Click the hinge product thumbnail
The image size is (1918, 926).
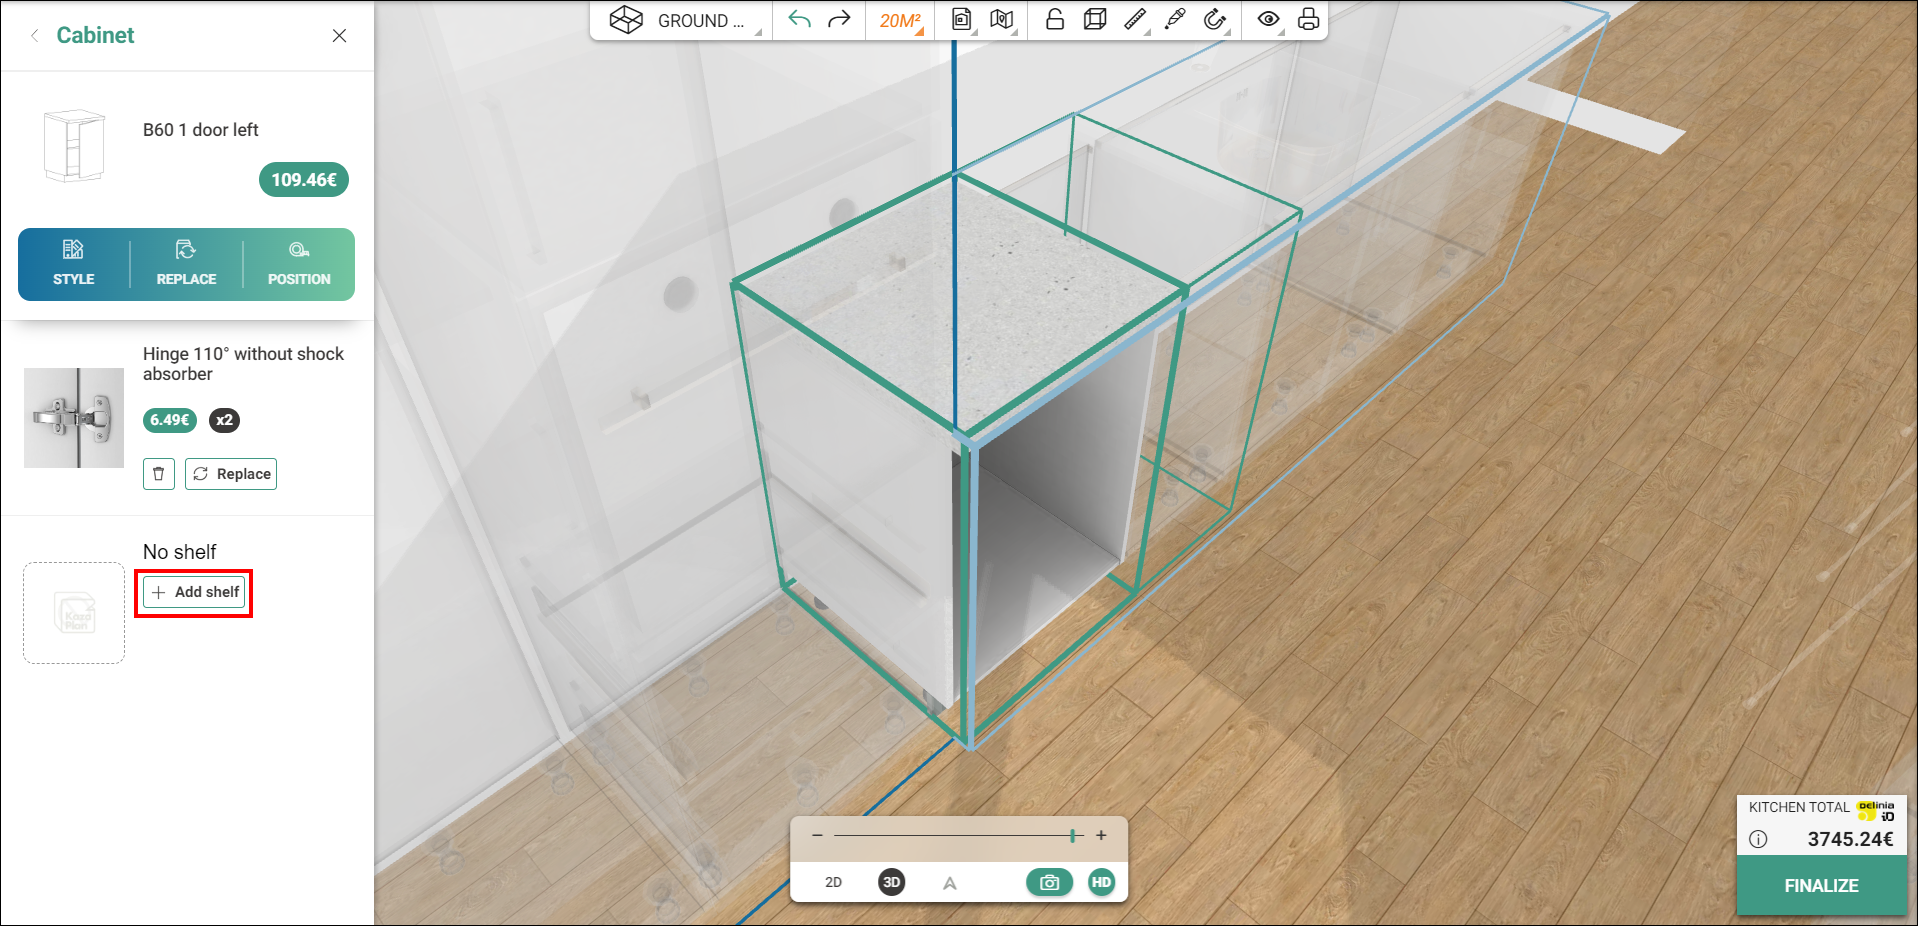point(74,418)
